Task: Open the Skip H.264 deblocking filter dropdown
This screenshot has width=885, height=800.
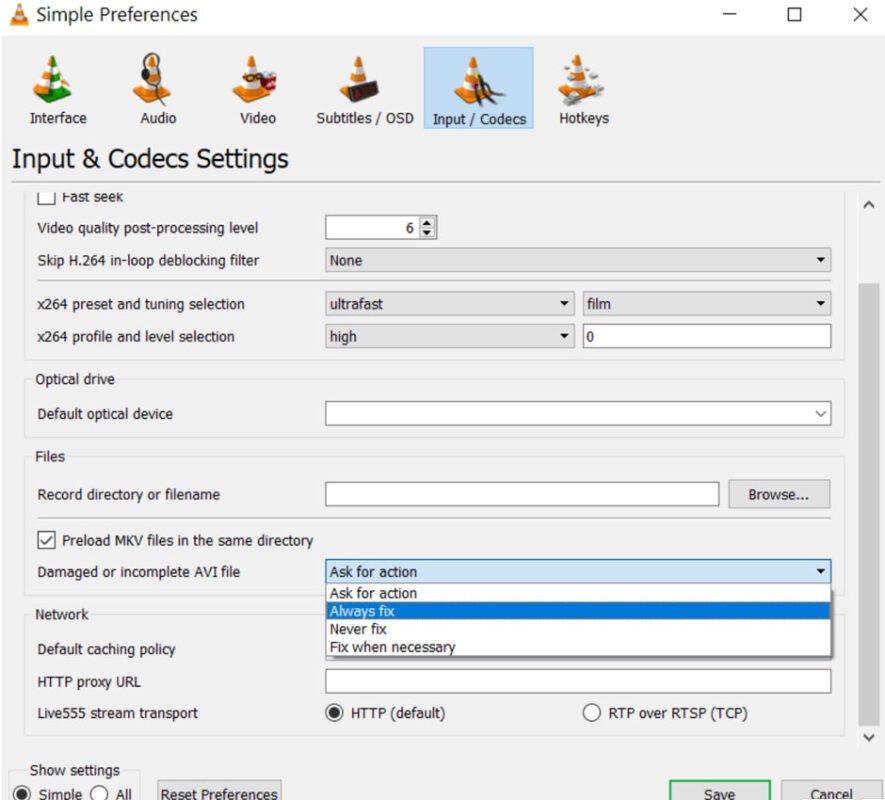Action: (x=820, y=259)
